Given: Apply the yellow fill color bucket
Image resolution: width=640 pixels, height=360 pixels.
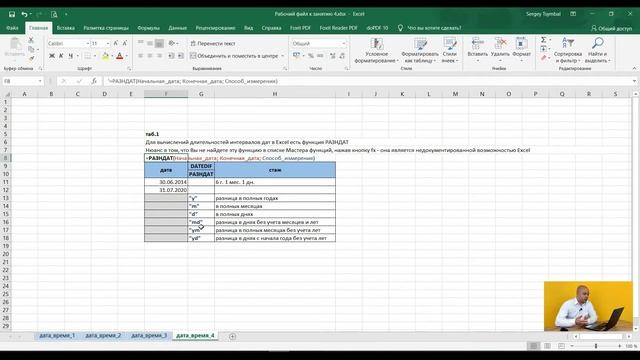Looking at the screenshot, I should [105, 56].
